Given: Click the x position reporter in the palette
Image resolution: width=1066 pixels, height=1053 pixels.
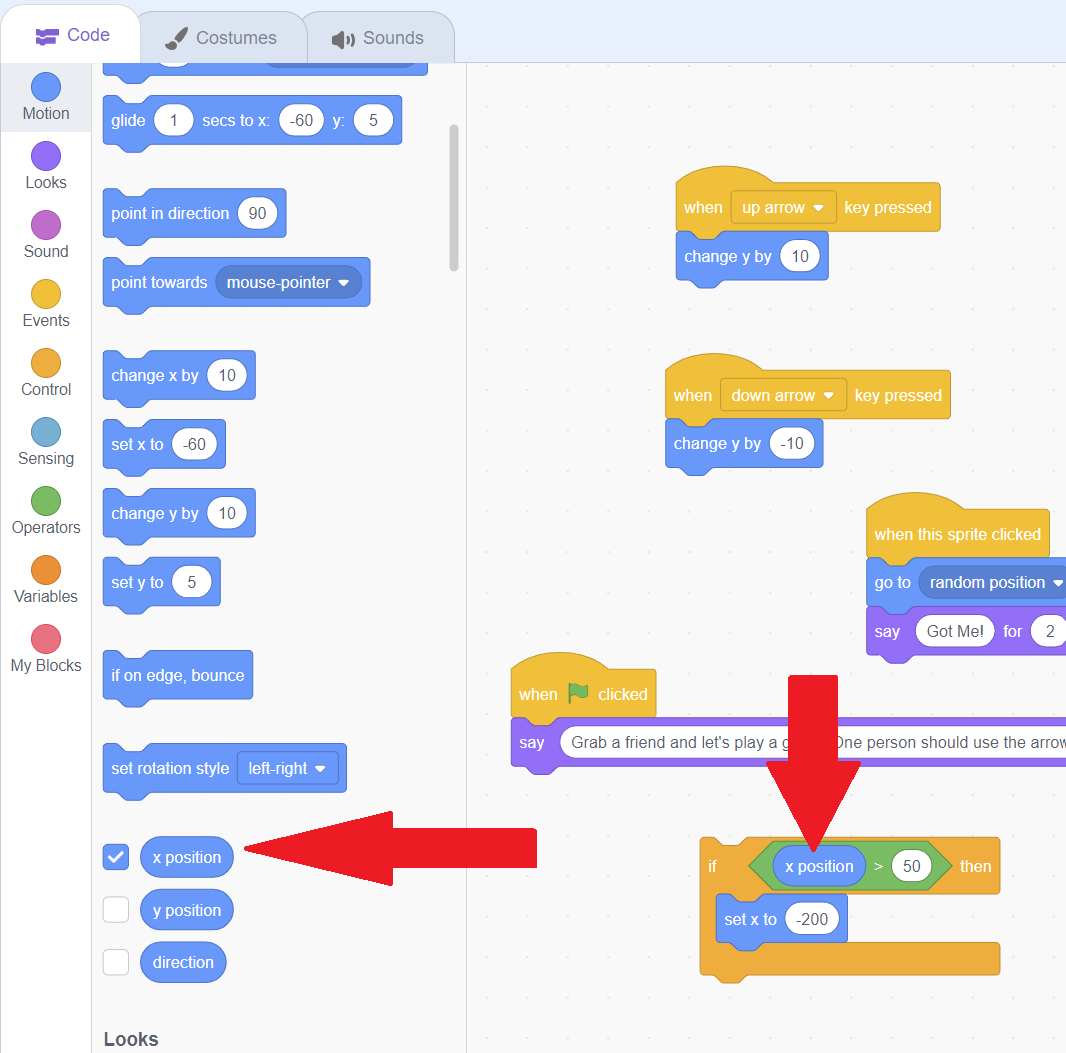Looking at the screenshot, I should coord(186,857).
